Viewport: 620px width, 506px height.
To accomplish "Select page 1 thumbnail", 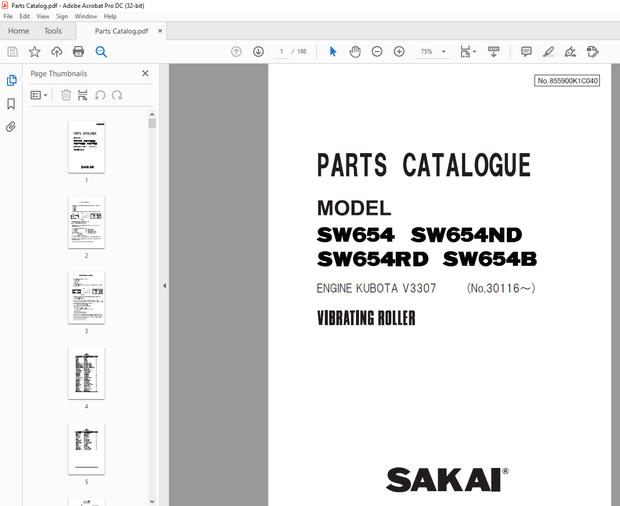I will tap(87, 147).
